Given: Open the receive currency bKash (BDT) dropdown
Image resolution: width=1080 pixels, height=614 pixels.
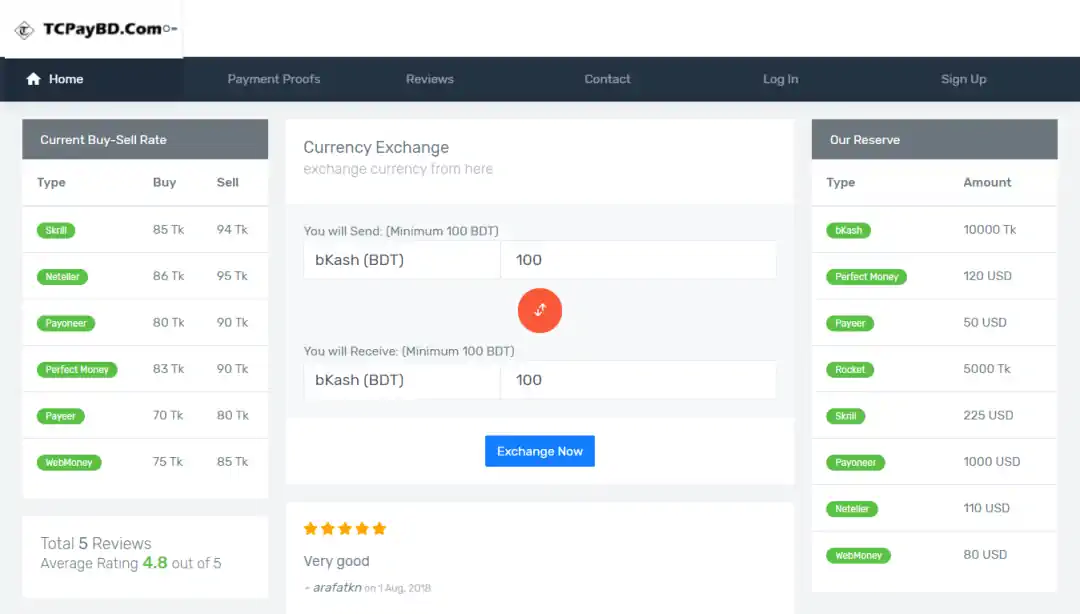Looking at the screenshot, I should tap(401, 380).
